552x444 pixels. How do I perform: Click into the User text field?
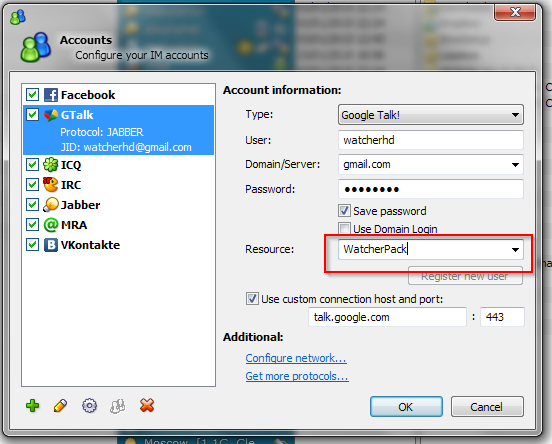point(431,140)
